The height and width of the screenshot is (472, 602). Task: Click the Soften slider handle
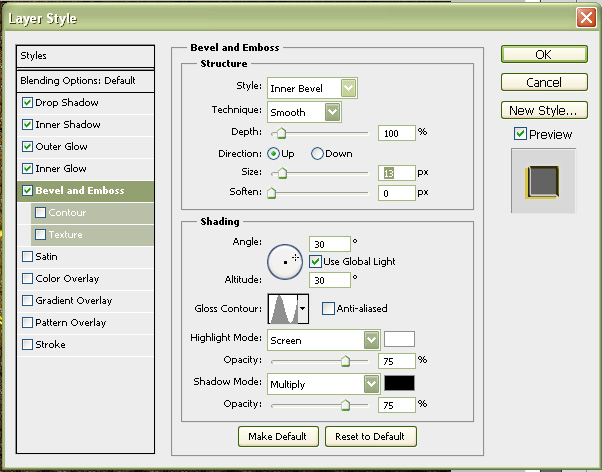tap(271, 192)
